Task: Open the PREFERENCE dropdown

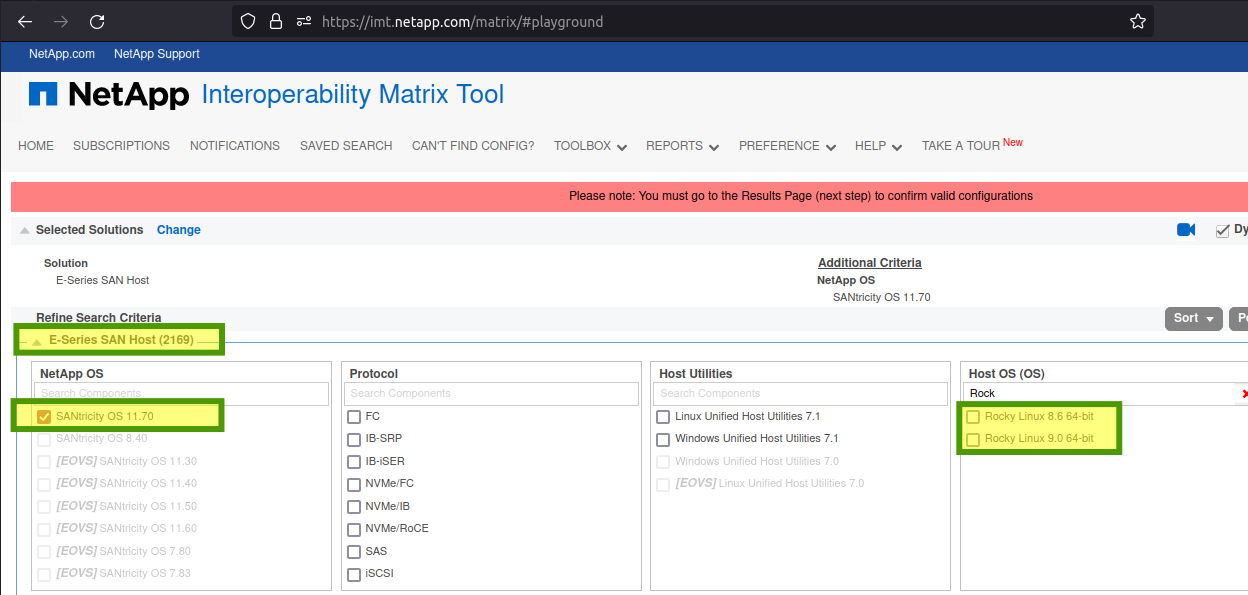Action: point(787,146)
